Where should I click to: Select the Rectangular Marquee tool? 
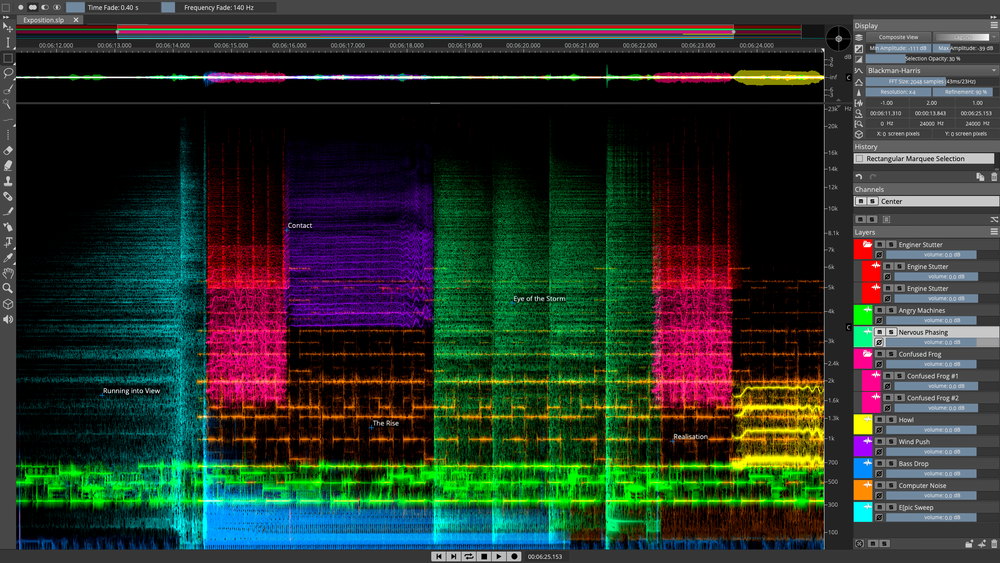tap(8, 58)
